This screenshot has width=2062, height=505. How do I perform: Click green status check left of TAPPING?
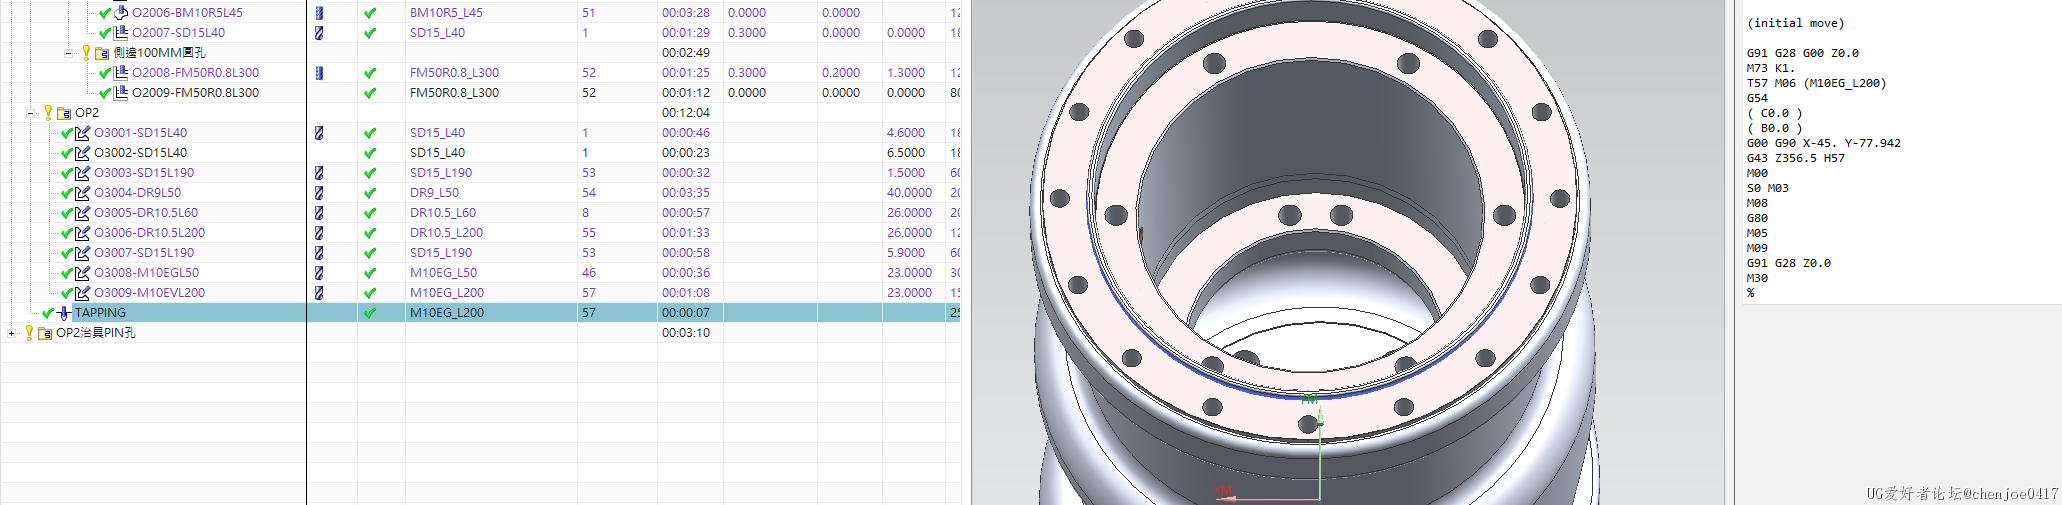pos(48,313)
